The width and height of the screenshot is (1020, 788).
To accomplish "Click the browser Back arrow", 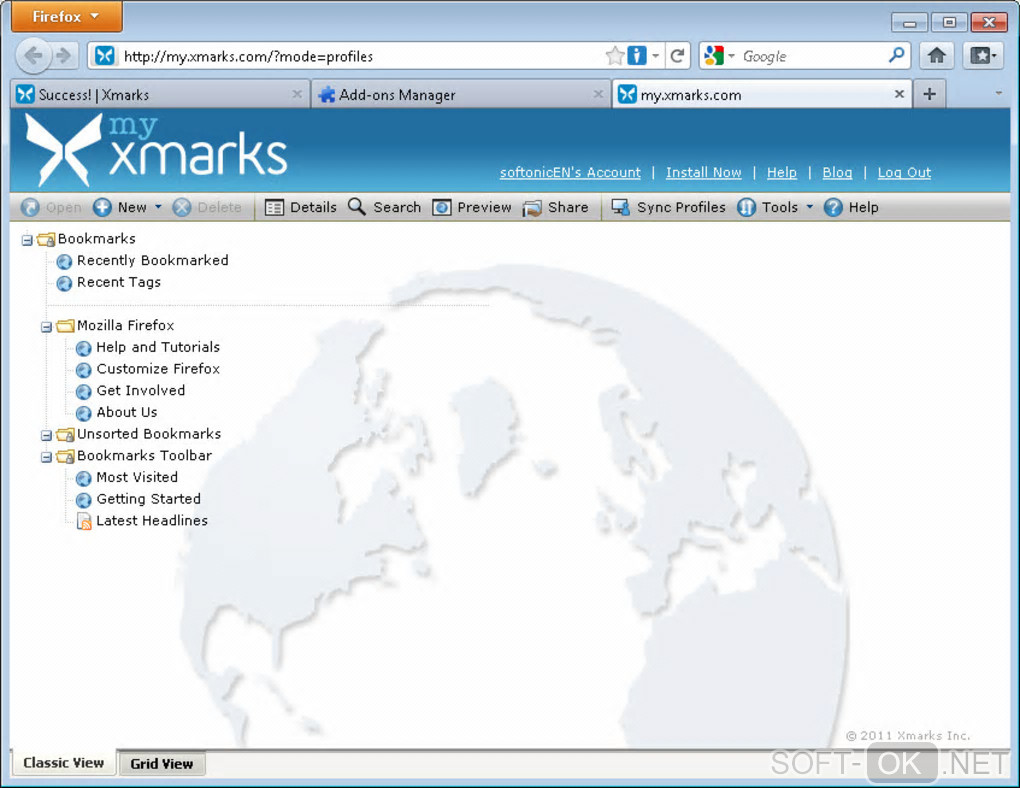I will pos(33,56).
